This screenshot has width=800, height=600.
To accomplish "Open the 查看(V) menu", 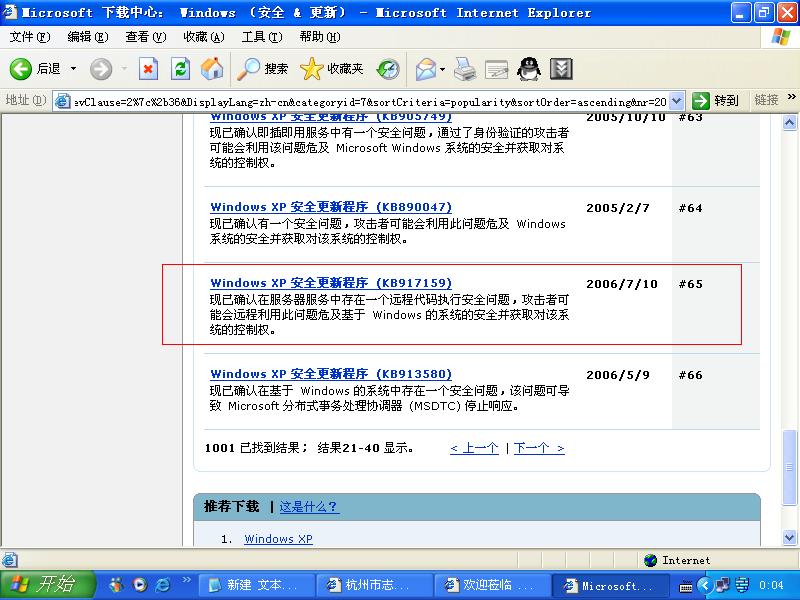I will pyautogui.click(x=146, y=37).
